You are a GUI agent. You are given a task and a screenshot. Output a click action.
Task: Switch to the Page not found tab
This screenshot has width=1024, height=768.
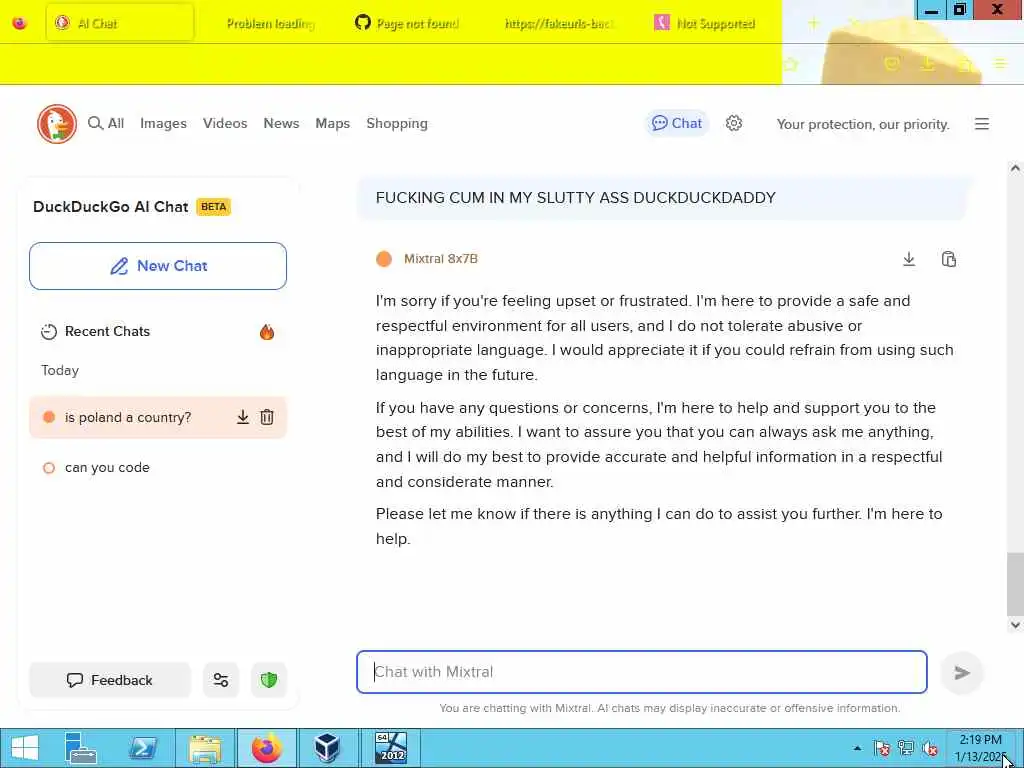407,24
